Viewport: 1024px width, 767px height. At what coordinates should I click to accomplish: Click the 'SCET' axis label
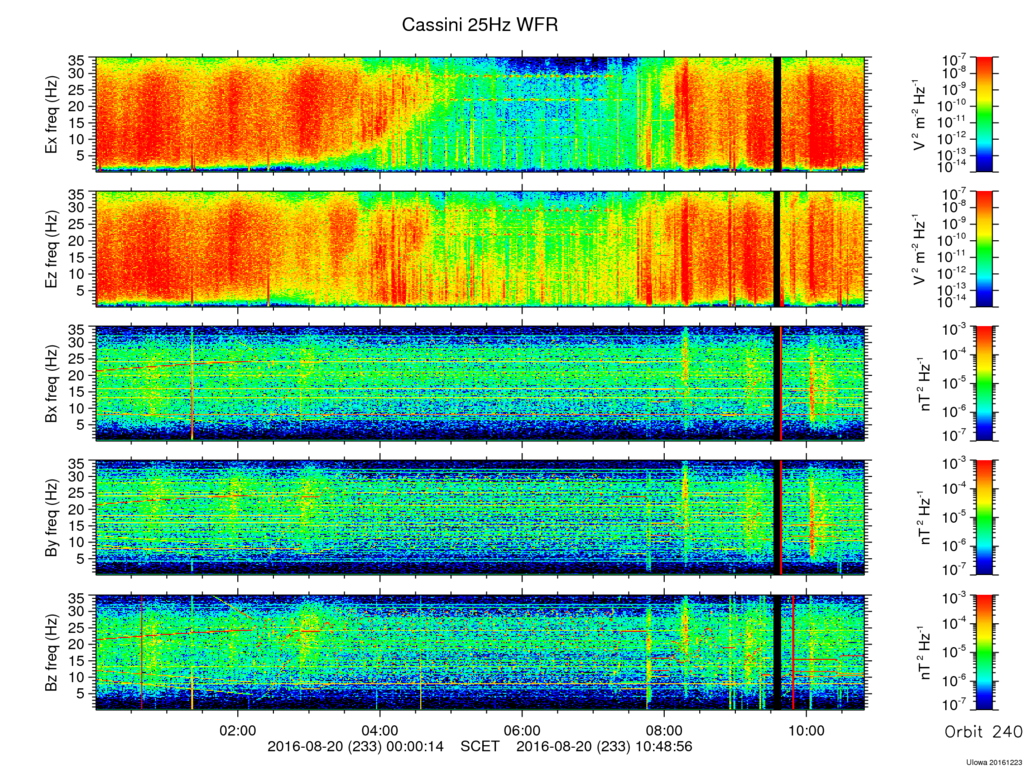click(x=480, y=746)
